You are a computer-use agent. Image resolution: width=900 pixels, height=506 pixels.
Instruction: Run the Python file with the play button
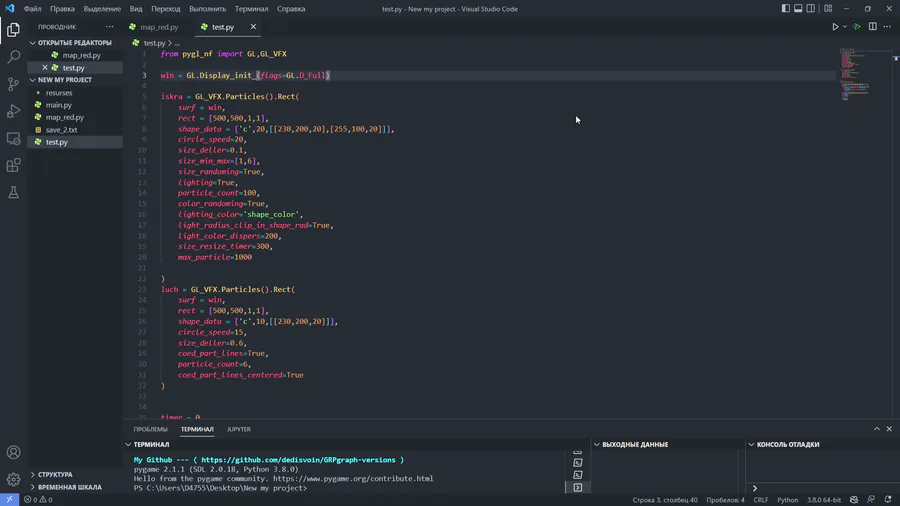tap(835, 27)
